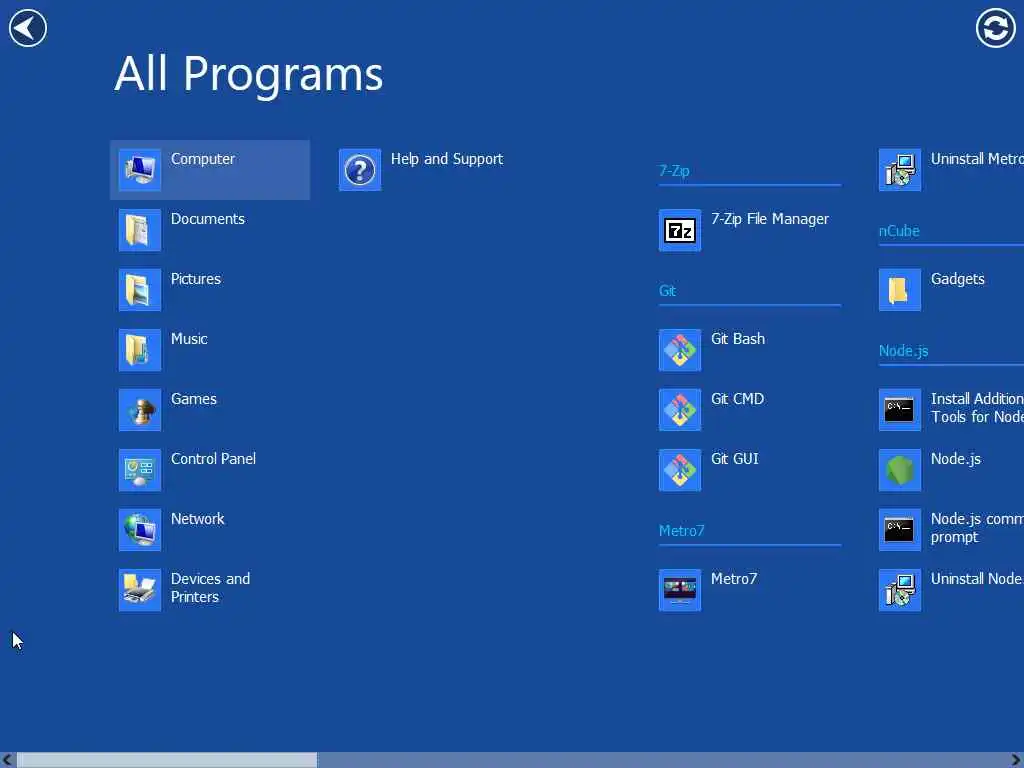Click the scrollbar right arrow
The width and height of the screenshot is (1024, 768).
(x=1017, y=760)
